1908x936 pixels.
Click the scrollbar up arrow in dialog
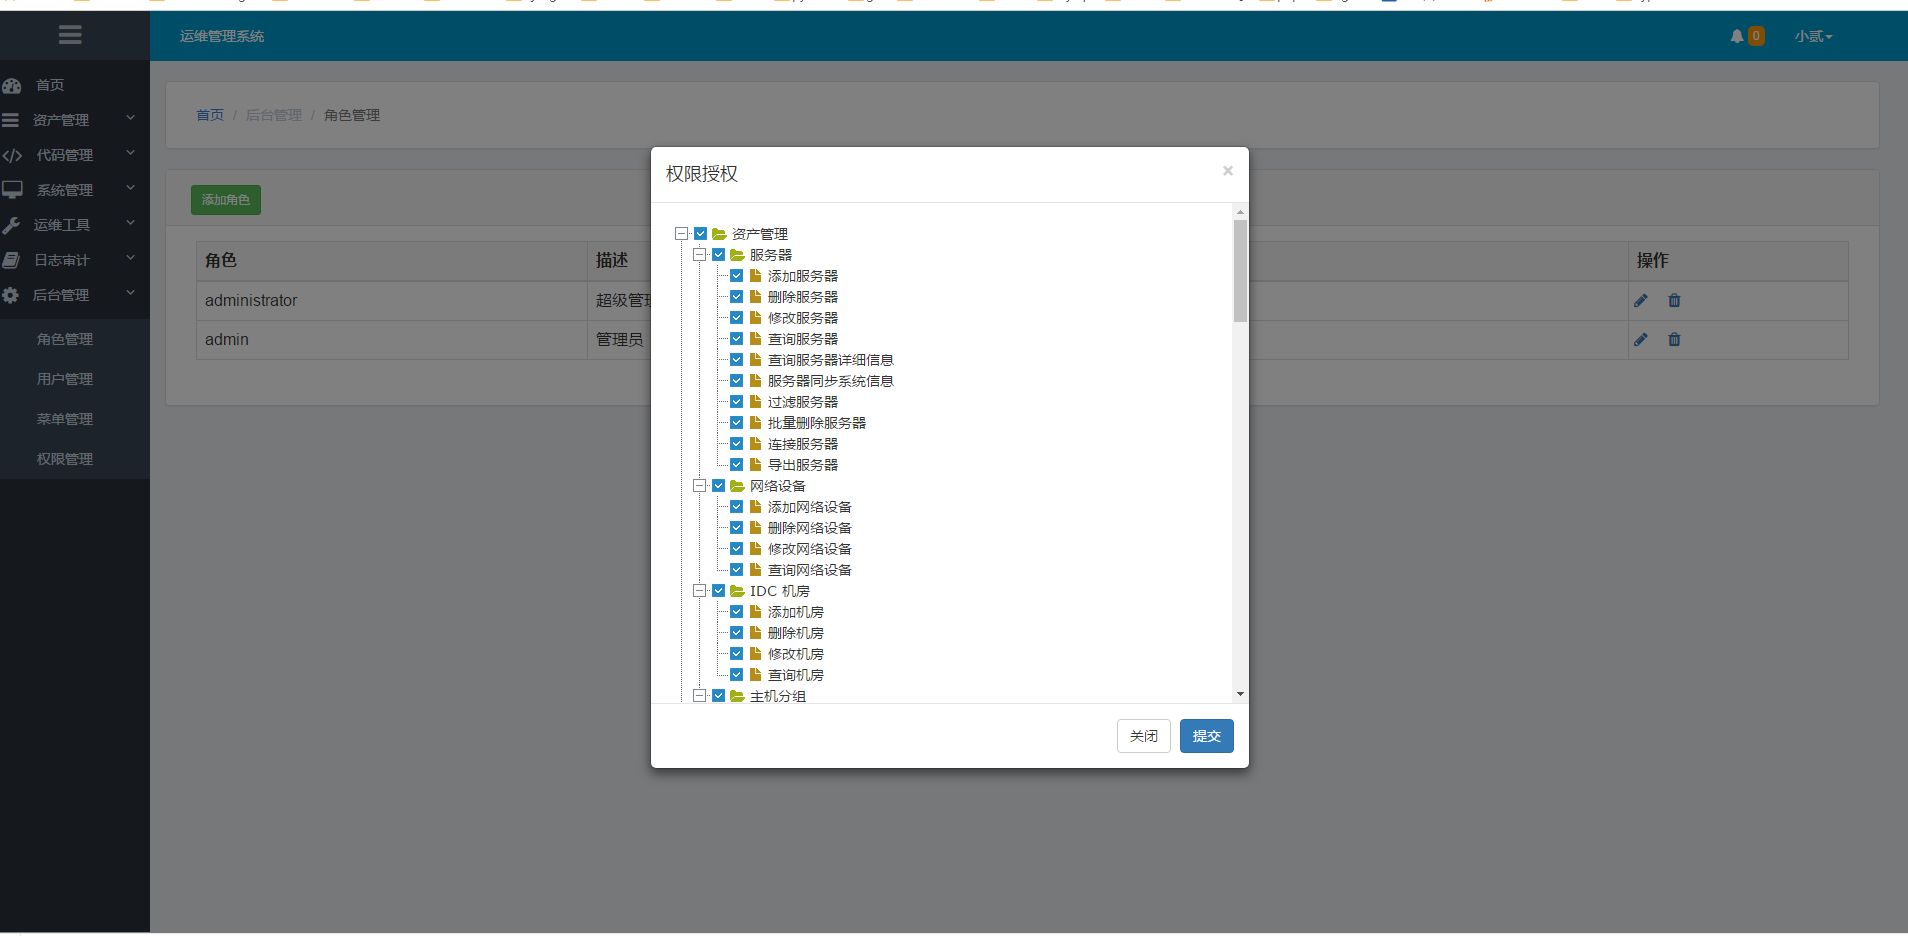click(x=1240, y=212)
